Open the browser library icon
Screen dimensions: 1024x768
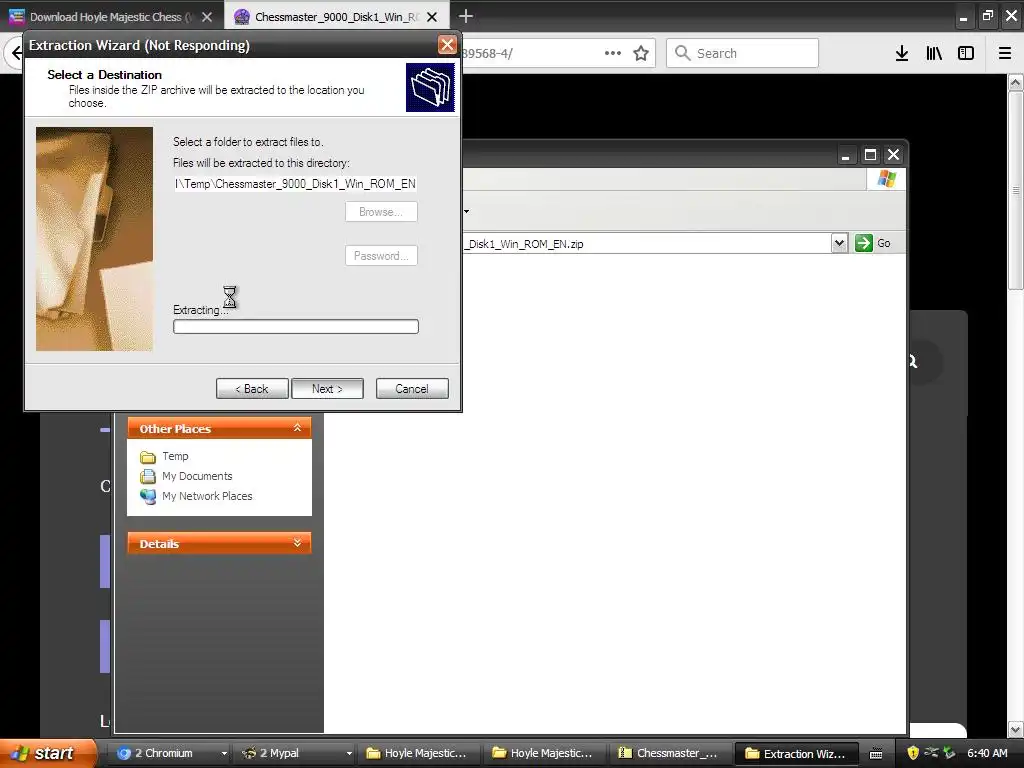[934, 53]
